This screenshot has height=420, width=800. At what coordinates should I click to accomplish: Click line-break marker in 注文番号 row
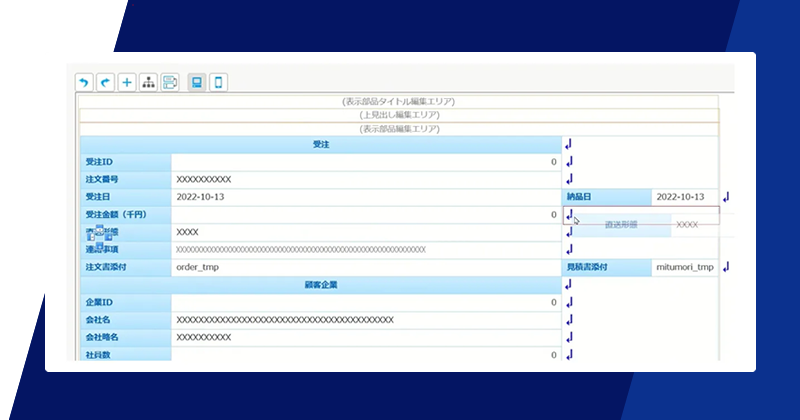569,179
